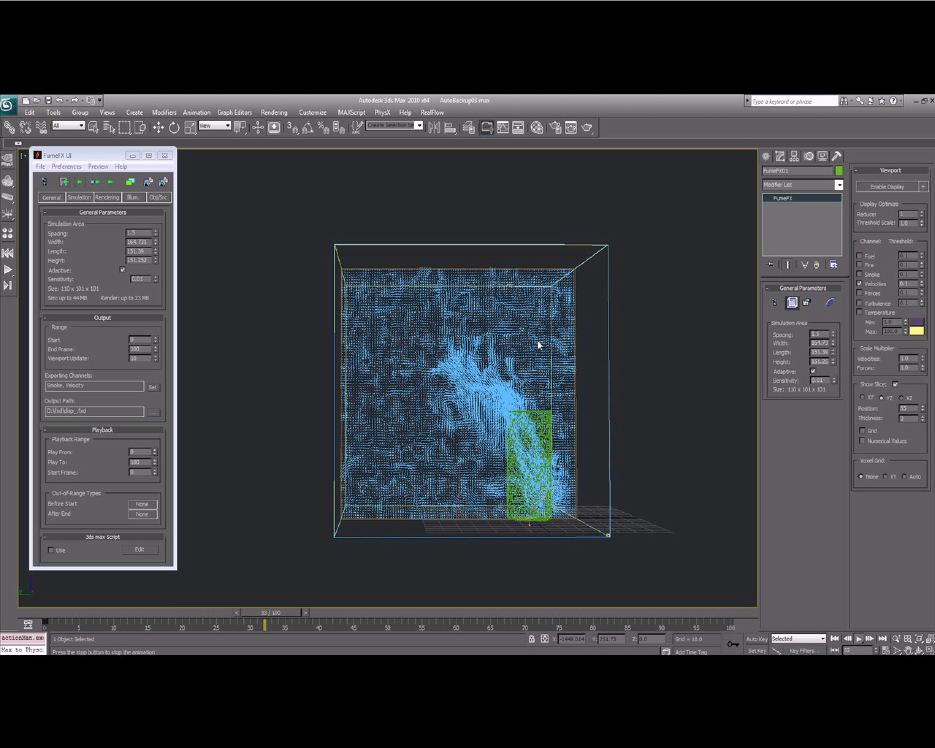Open the Utilities hammer icon panel

(836, 157)
